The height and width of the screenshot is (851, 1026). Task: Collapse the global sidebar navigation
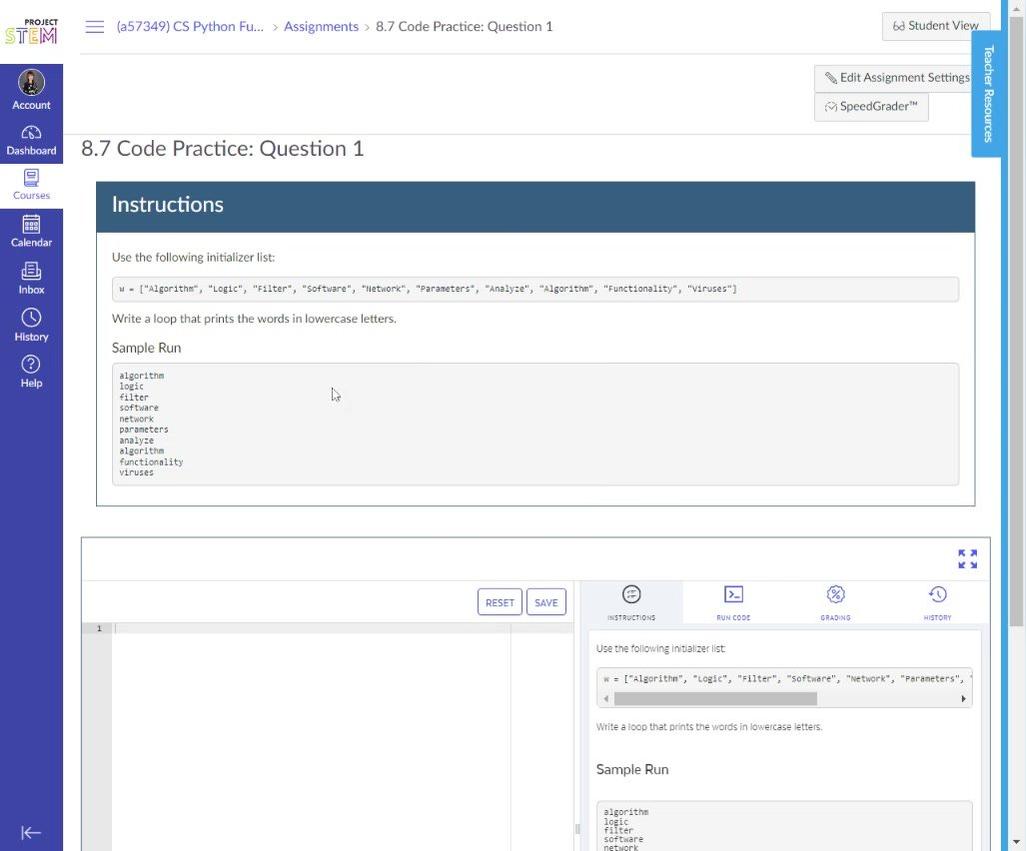[31, 832]
